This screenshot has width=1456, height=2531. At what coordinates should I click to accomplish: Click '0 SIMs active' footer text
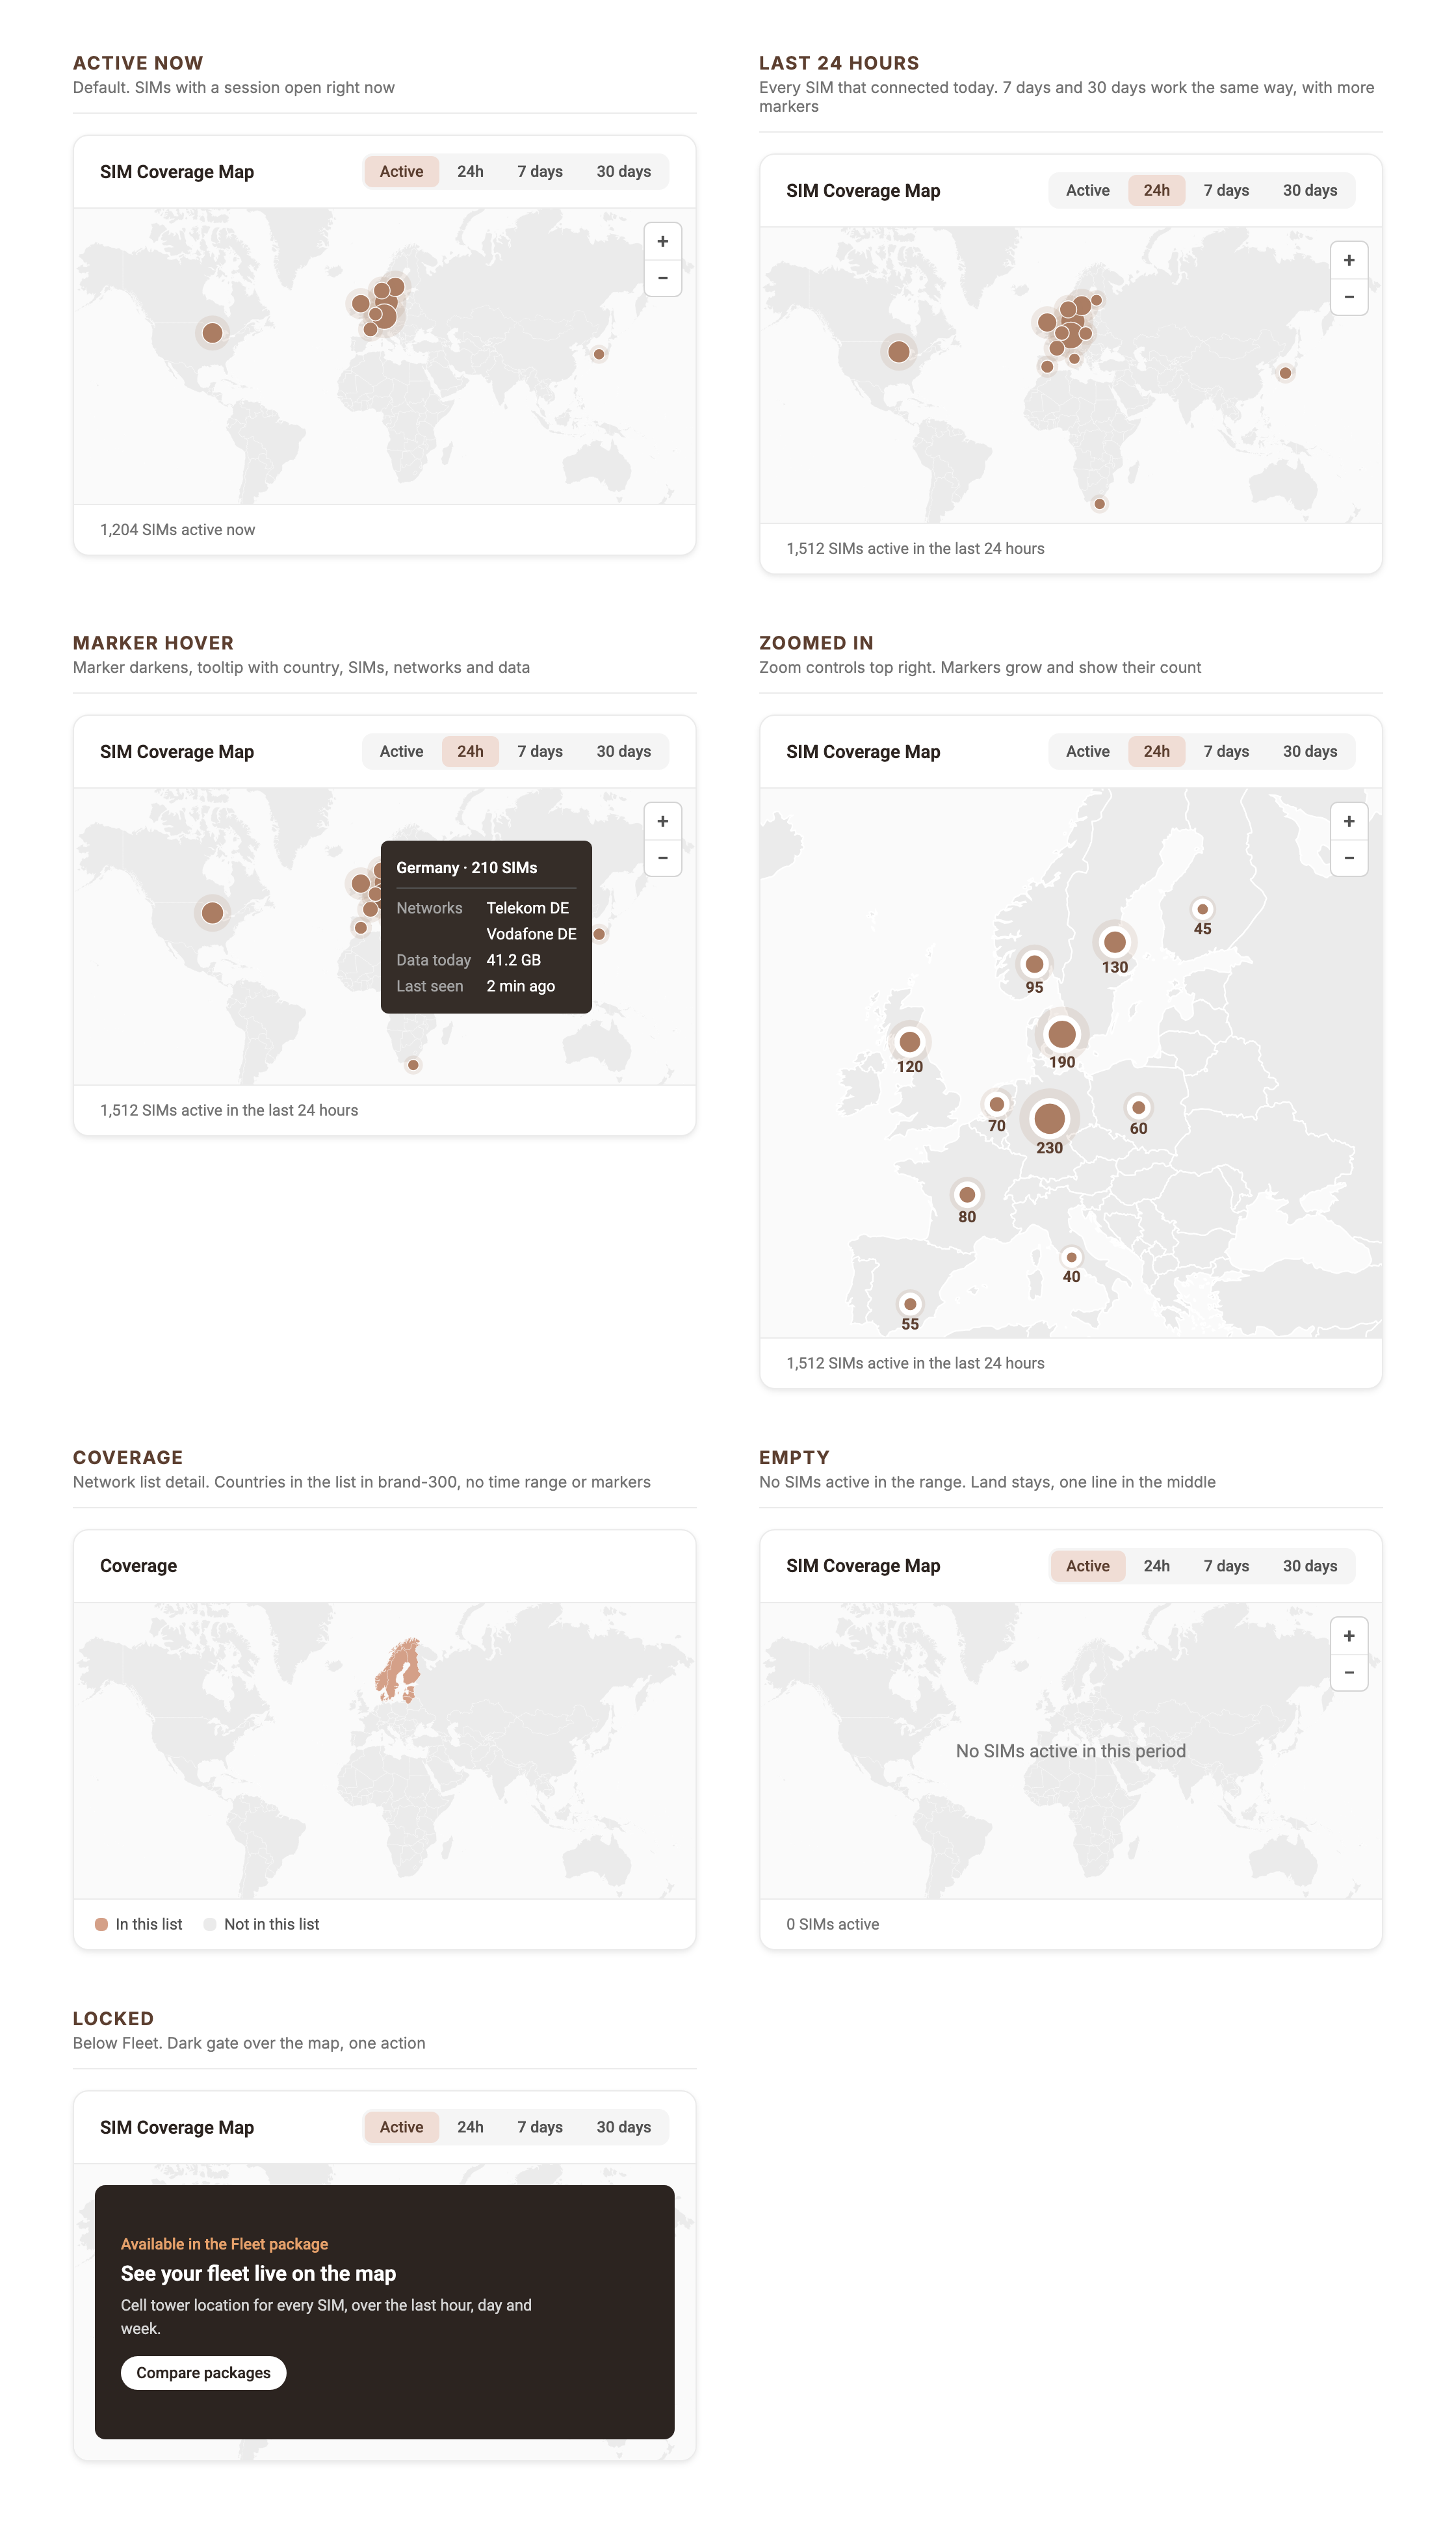coord(832,1924)
